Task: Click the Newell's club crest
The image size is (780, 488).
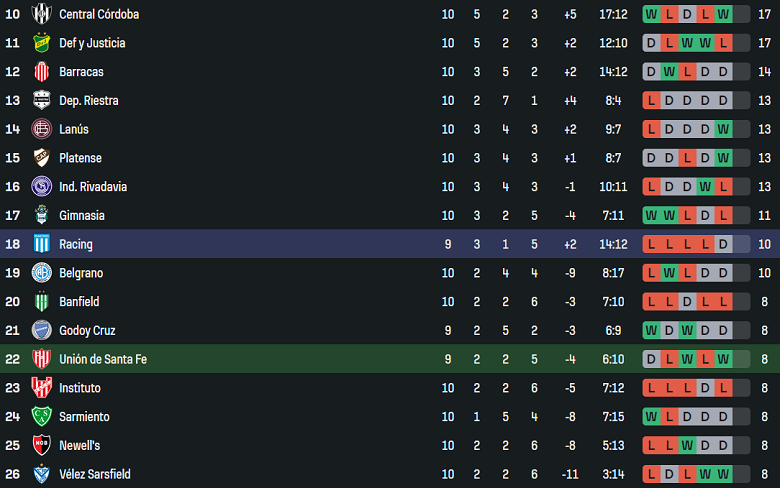Action: click(x=42, y=445)
